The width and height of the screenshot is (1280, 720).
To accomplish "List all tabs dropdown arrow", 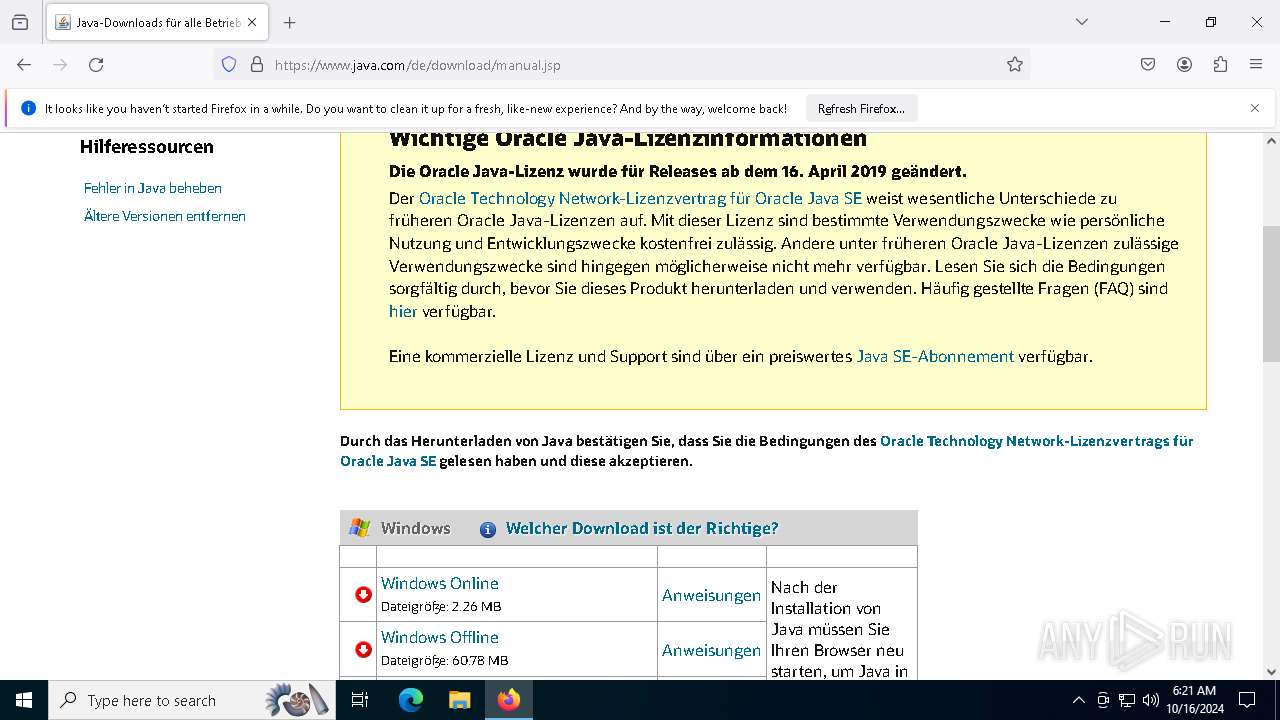I will 1081,22.
